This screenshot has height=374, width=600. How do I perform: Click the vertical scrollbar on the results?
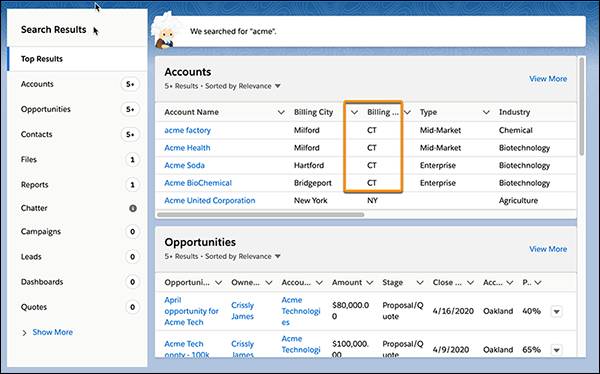tap(582, 106)
